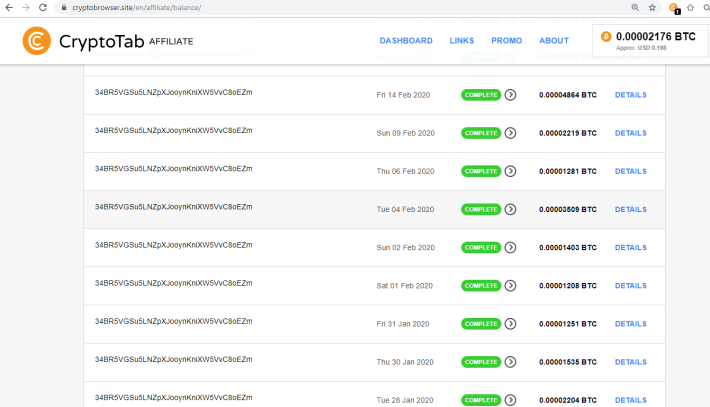Click arrow circle icon on Sun 09 Feb row
Screen dimensions: 710x407
510,133
